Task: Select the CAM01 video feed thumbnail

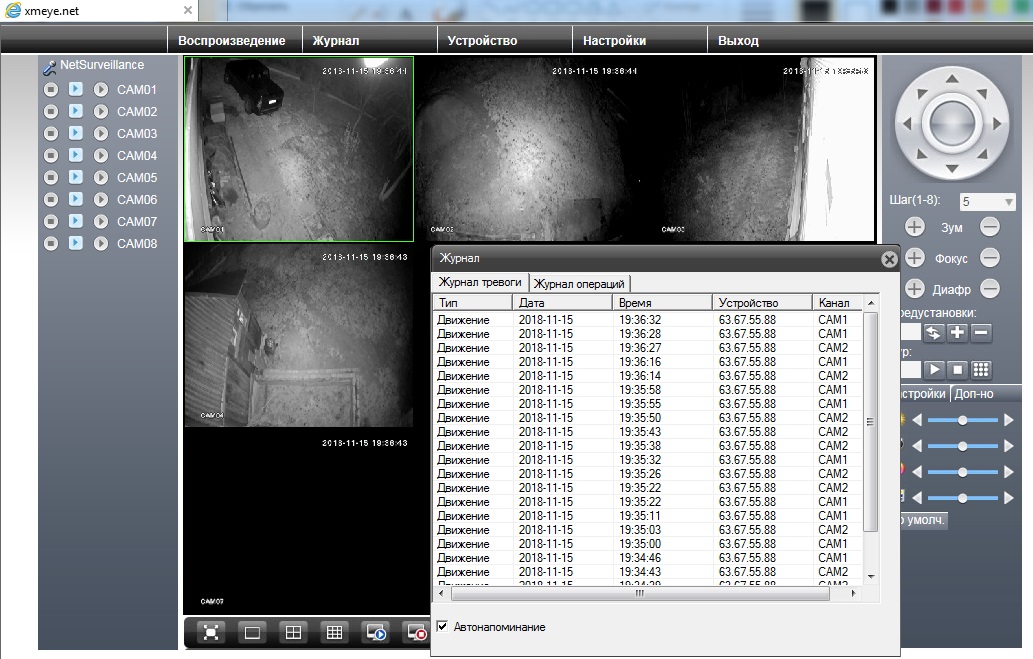Action: tap(299, 149)
